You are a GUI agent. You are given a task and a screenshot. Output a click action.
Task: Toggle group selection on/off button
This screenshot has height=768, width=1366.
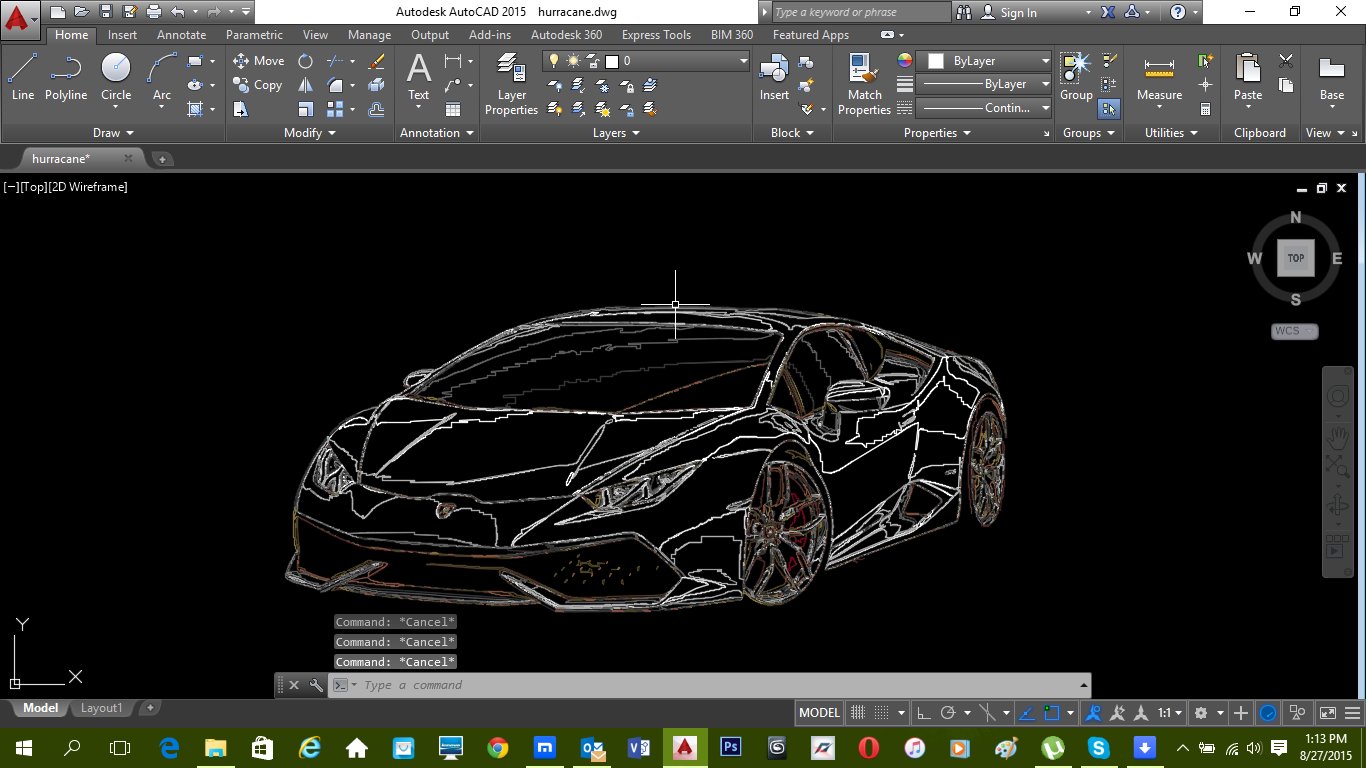1108,109
